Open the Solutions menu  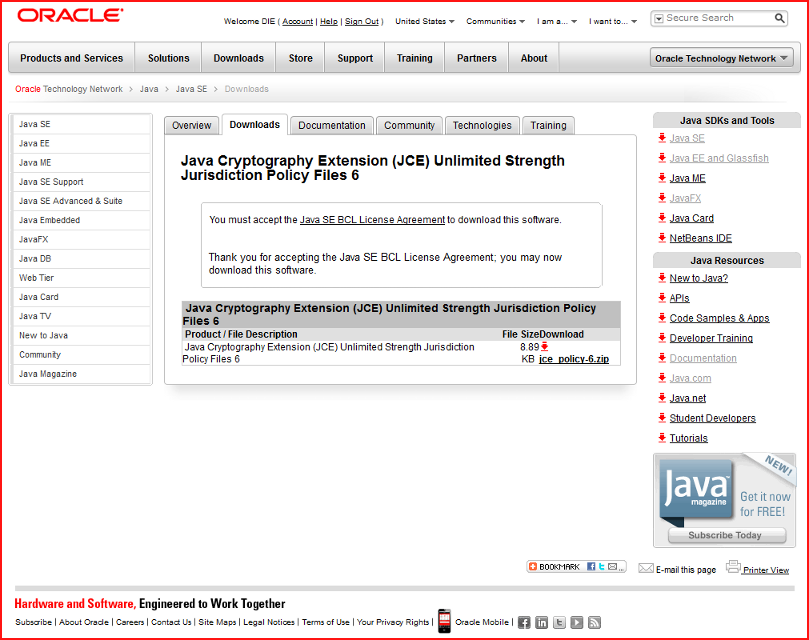[x=169, y=58]
